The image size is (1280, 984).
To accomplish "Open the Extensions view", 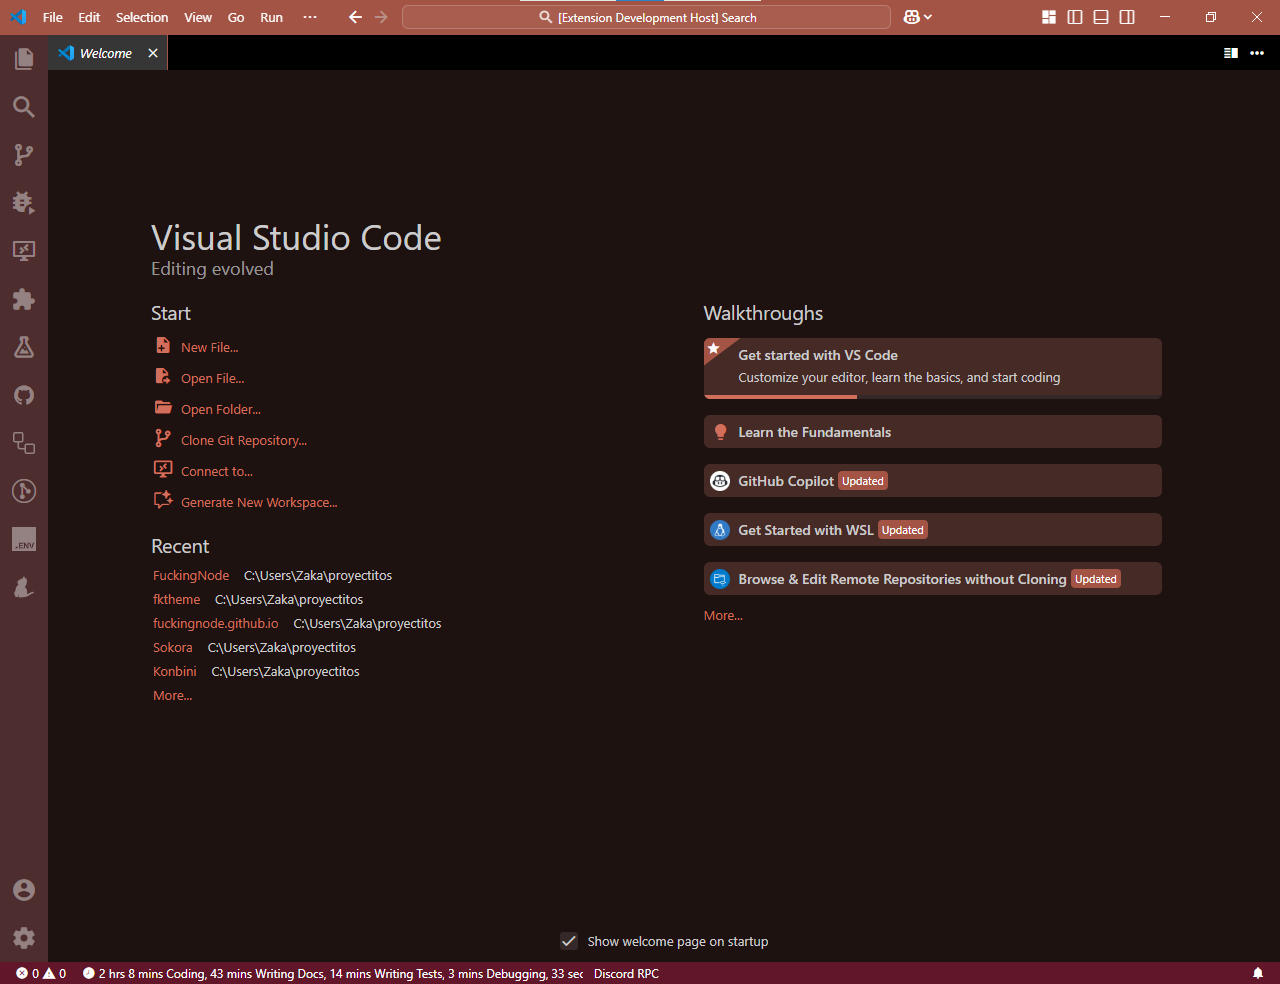I will [x=24, y=299].
